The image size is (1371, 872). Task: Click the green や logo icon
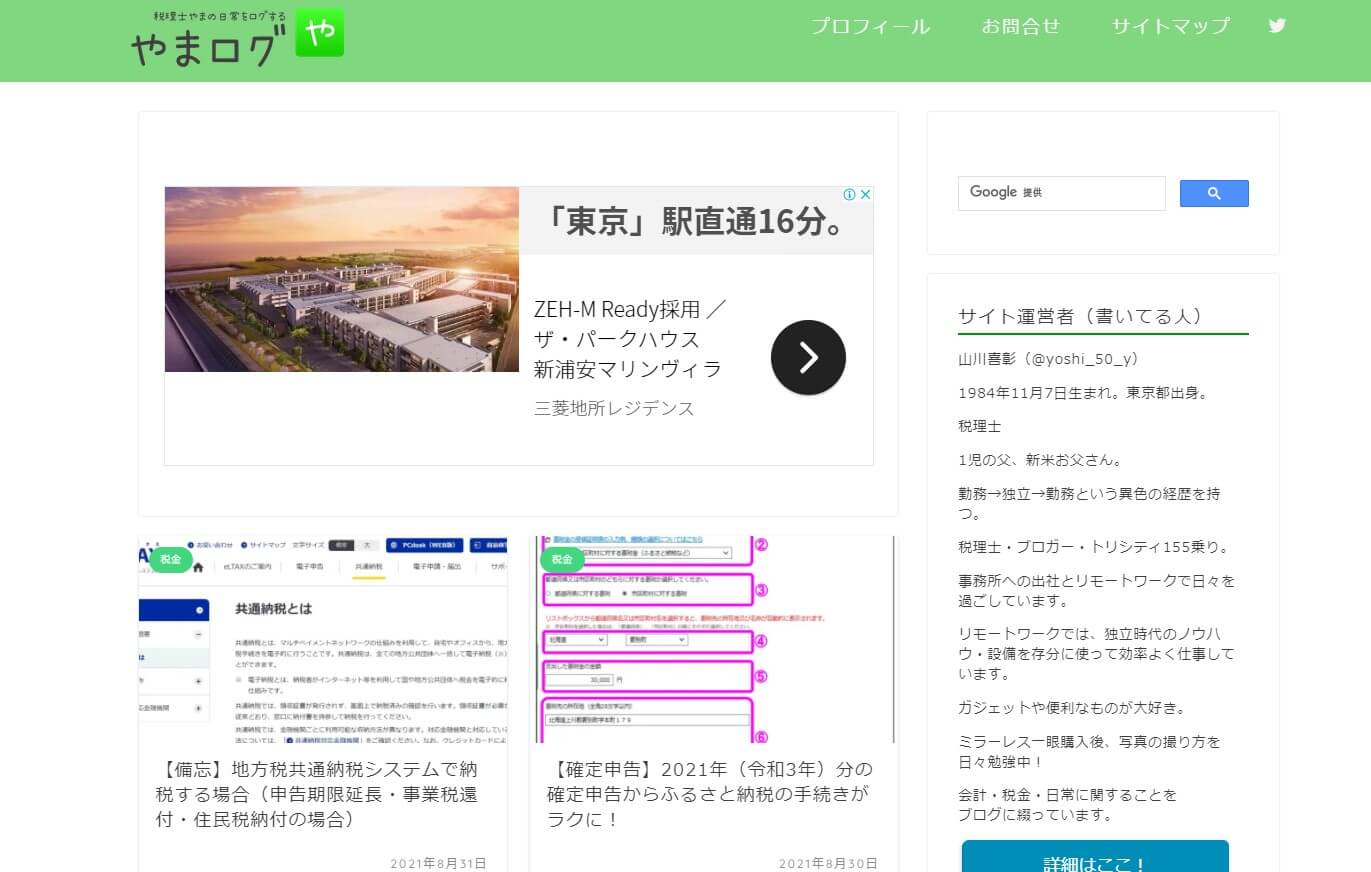coord(320,32)
